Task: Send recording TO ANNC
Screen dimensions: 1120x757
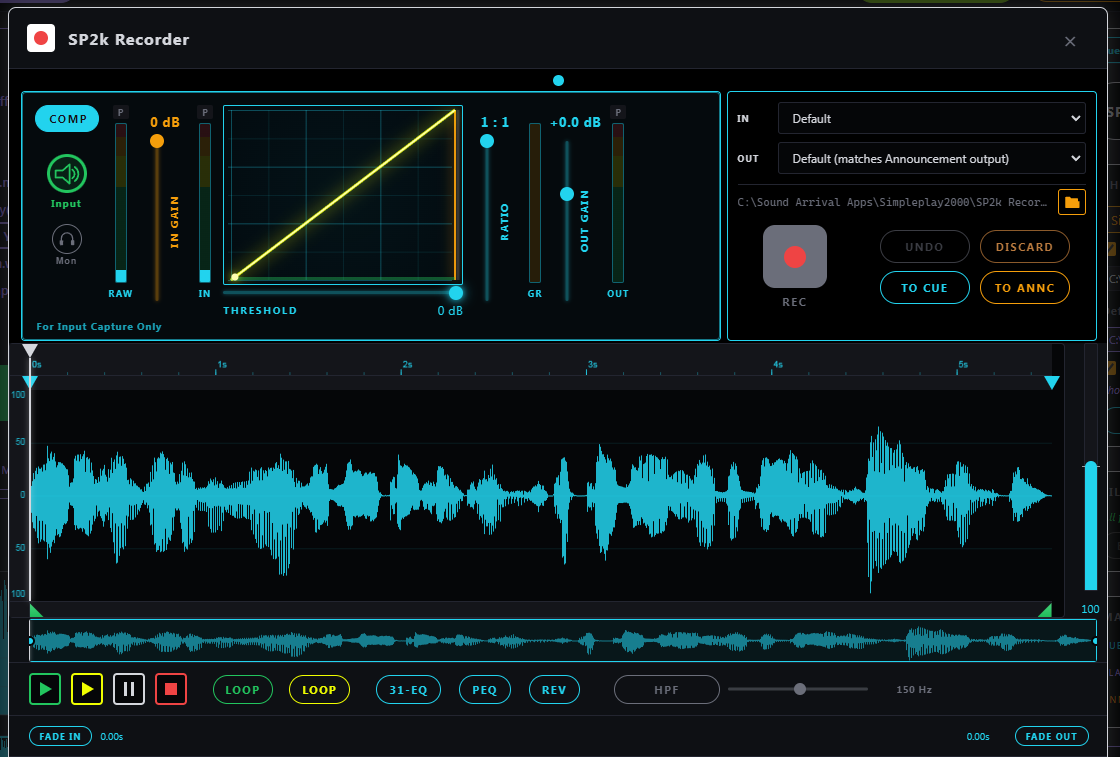Action: tap(1024, 288)
